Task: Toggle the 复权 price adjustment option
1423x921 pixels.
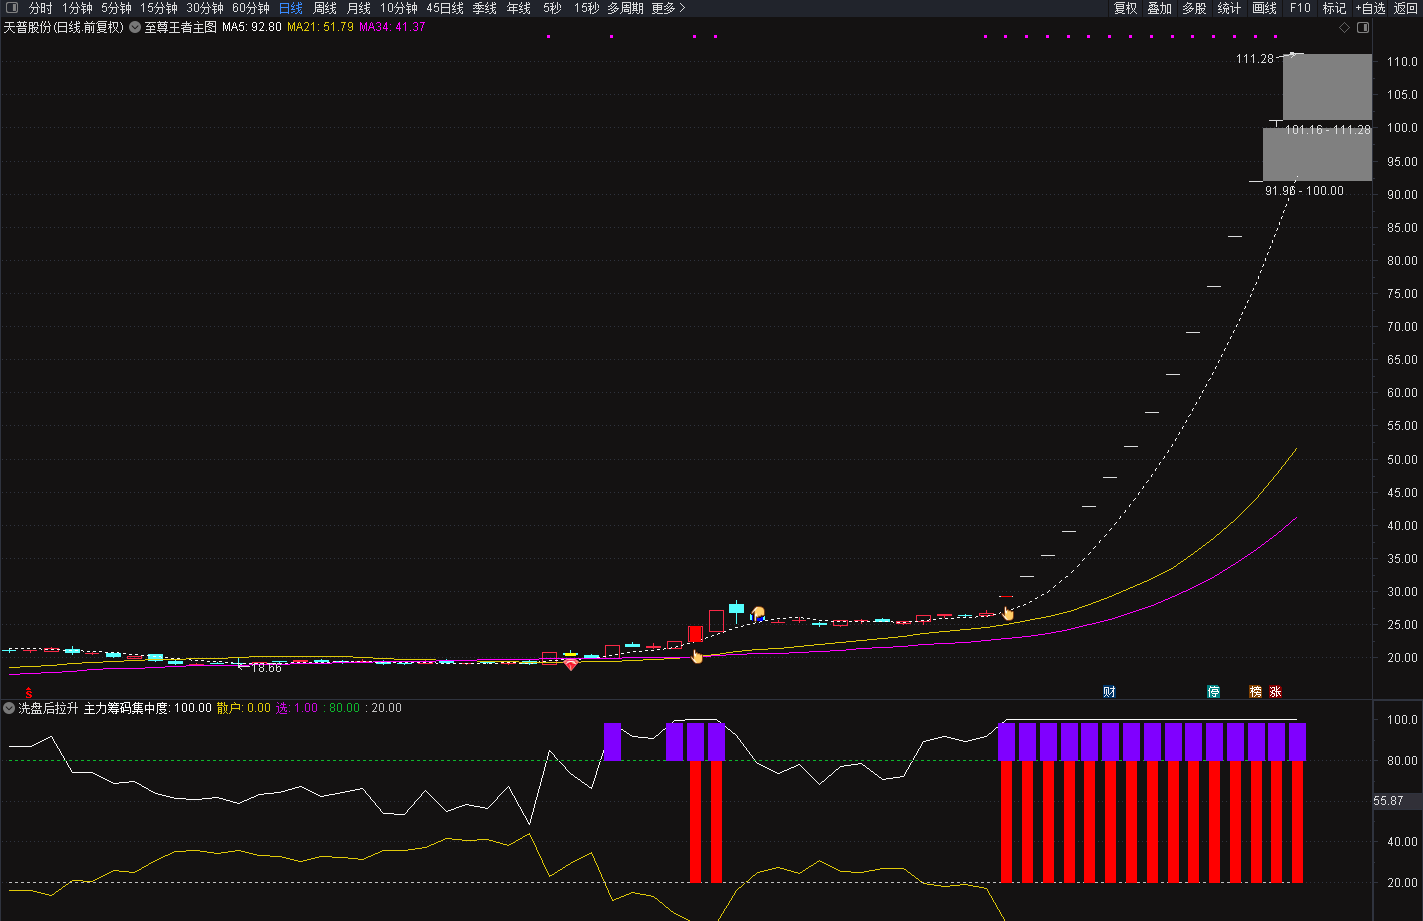Action: [1125, 8]
